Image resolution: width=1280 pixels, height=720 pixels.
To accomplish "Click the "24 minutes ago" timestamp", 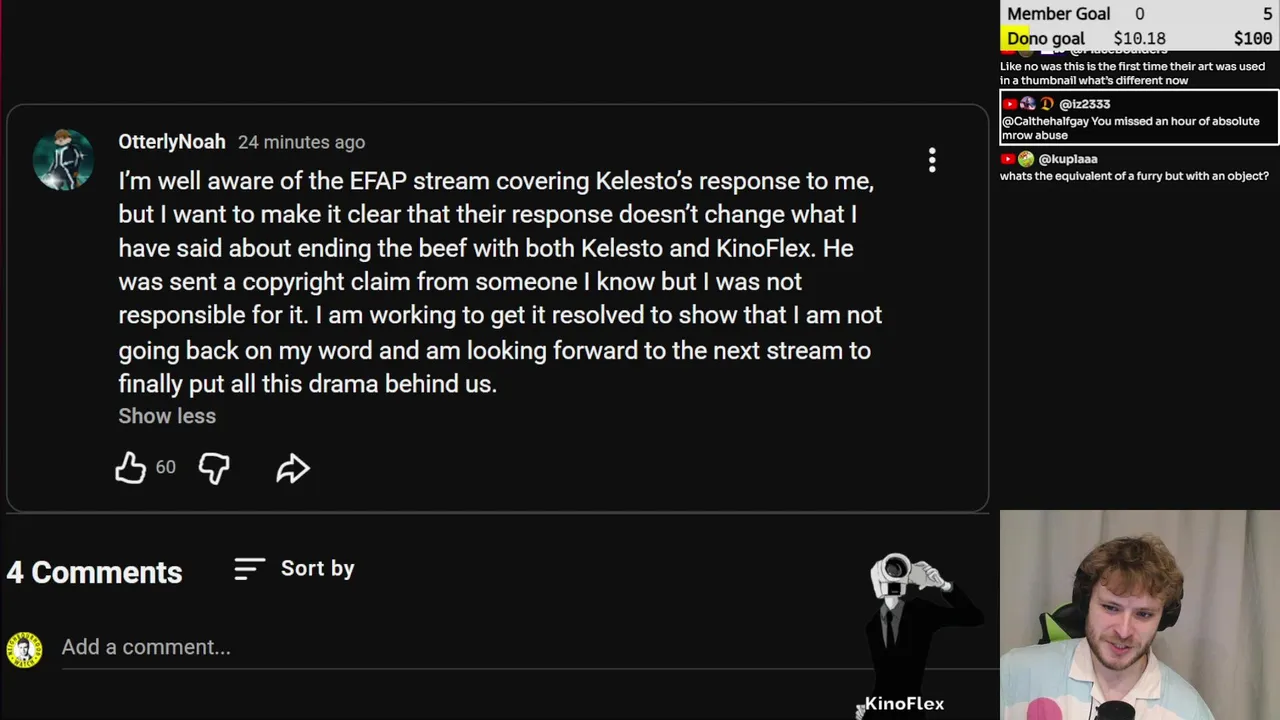I will click(301, 143).
